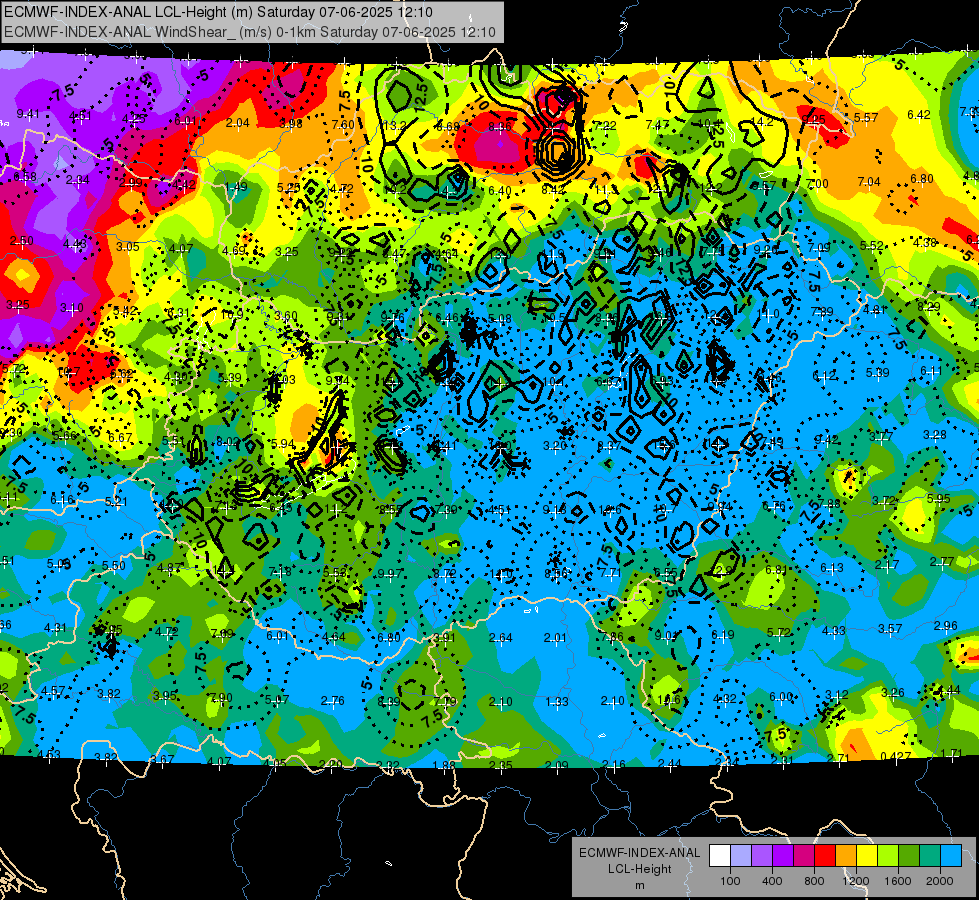Click the shear value 5.52
Viewport: 979px width, 900px height.
click(871, 245)
